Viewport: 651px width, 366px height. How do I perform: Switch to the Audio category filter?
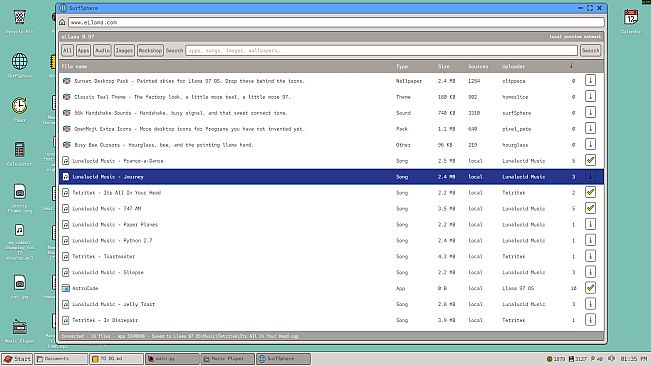click(x=102, y=50)
